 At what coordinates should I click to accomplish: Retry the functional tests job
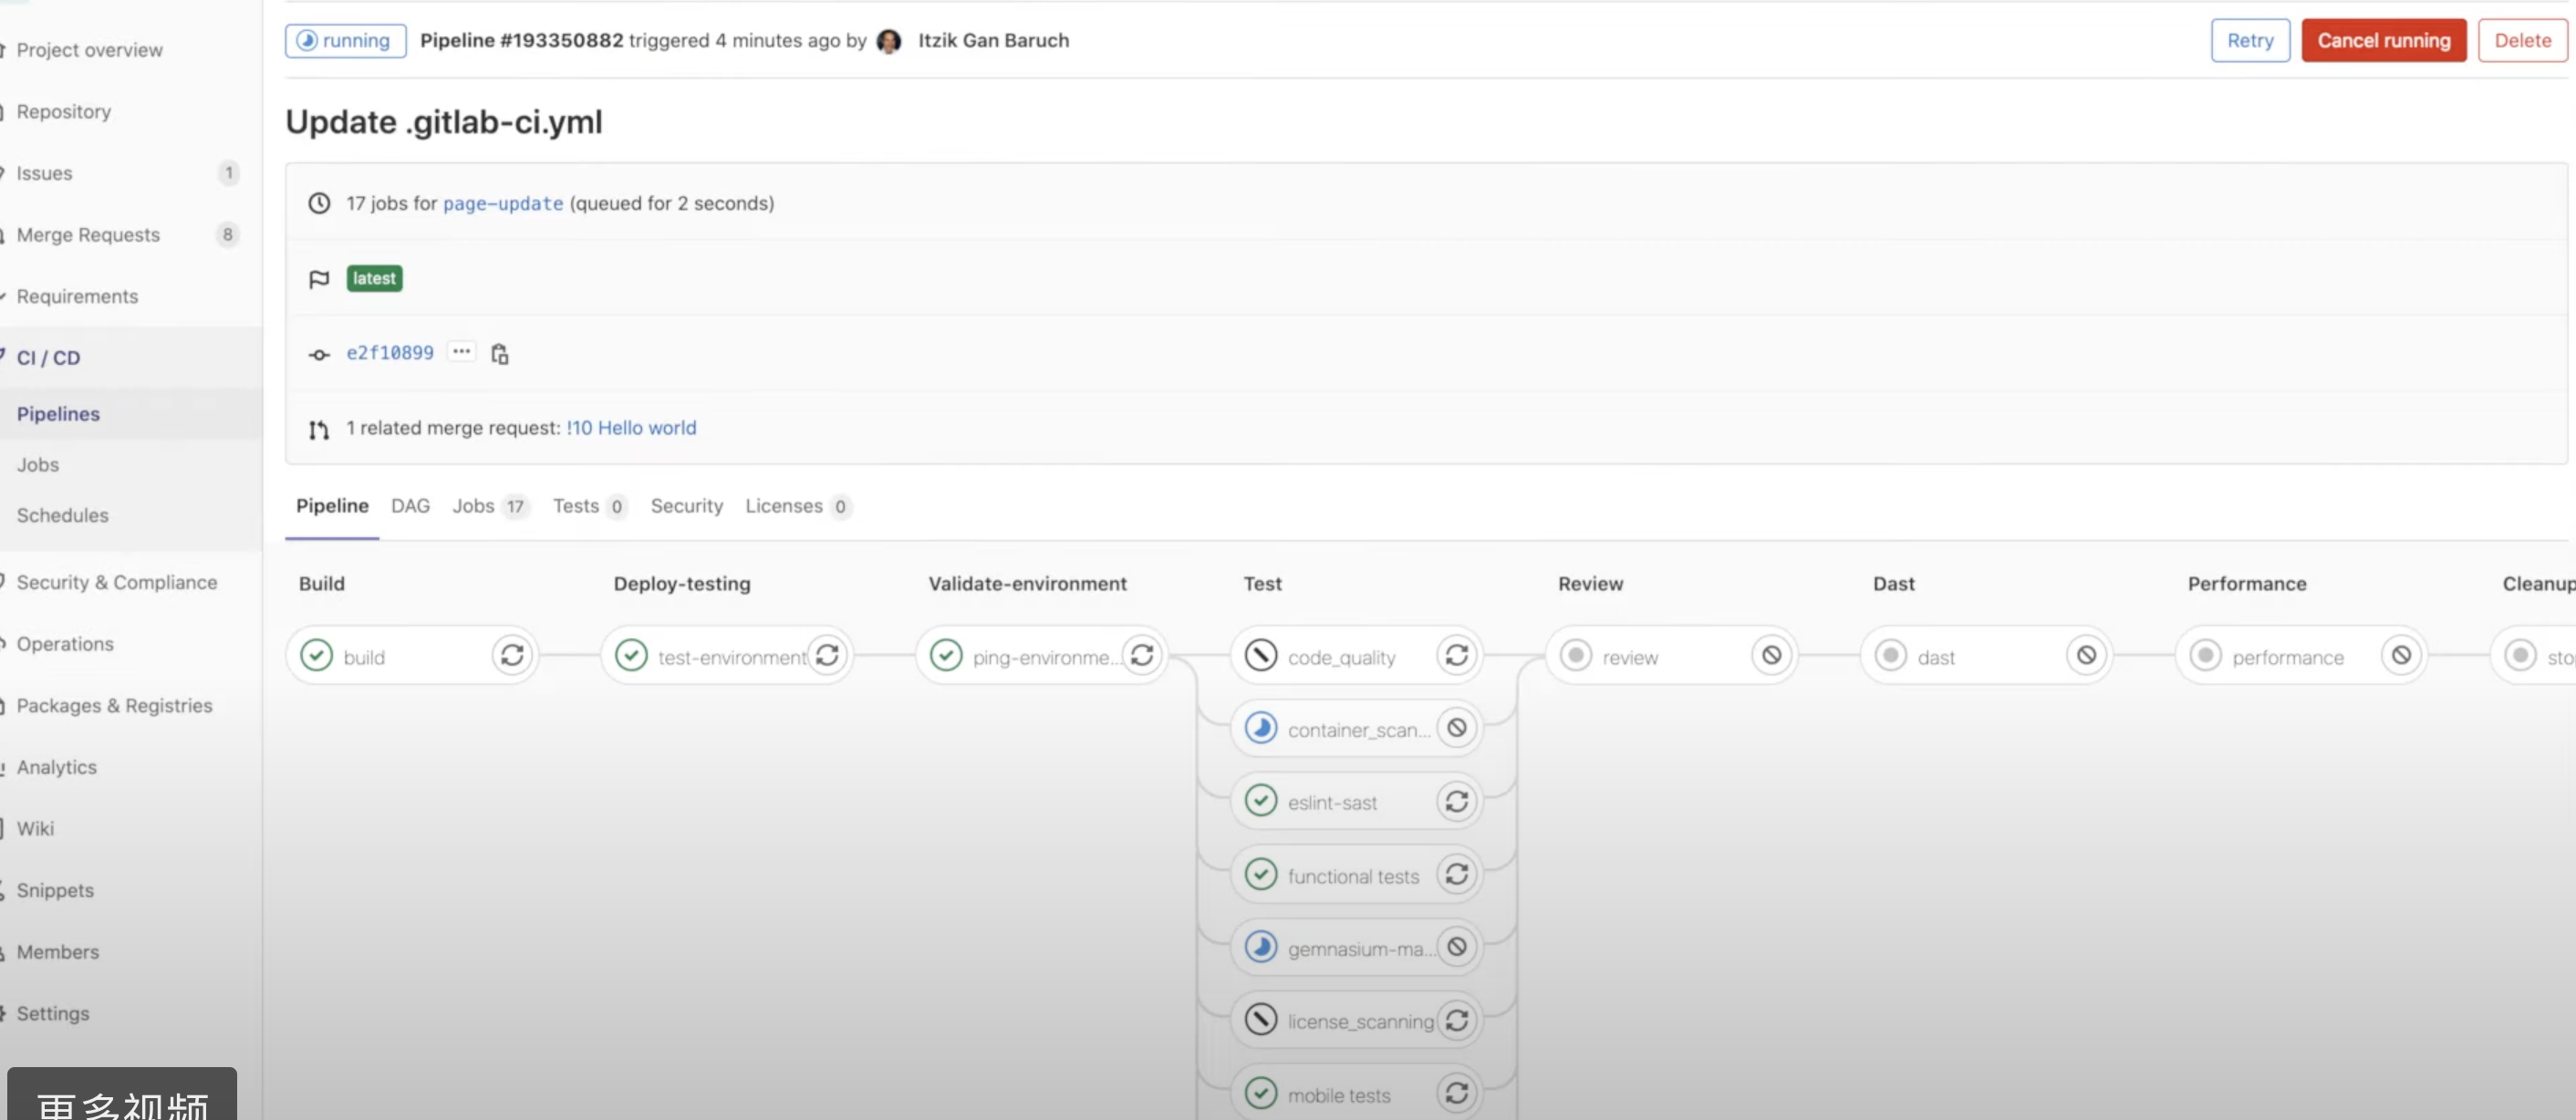point(1457,874)
